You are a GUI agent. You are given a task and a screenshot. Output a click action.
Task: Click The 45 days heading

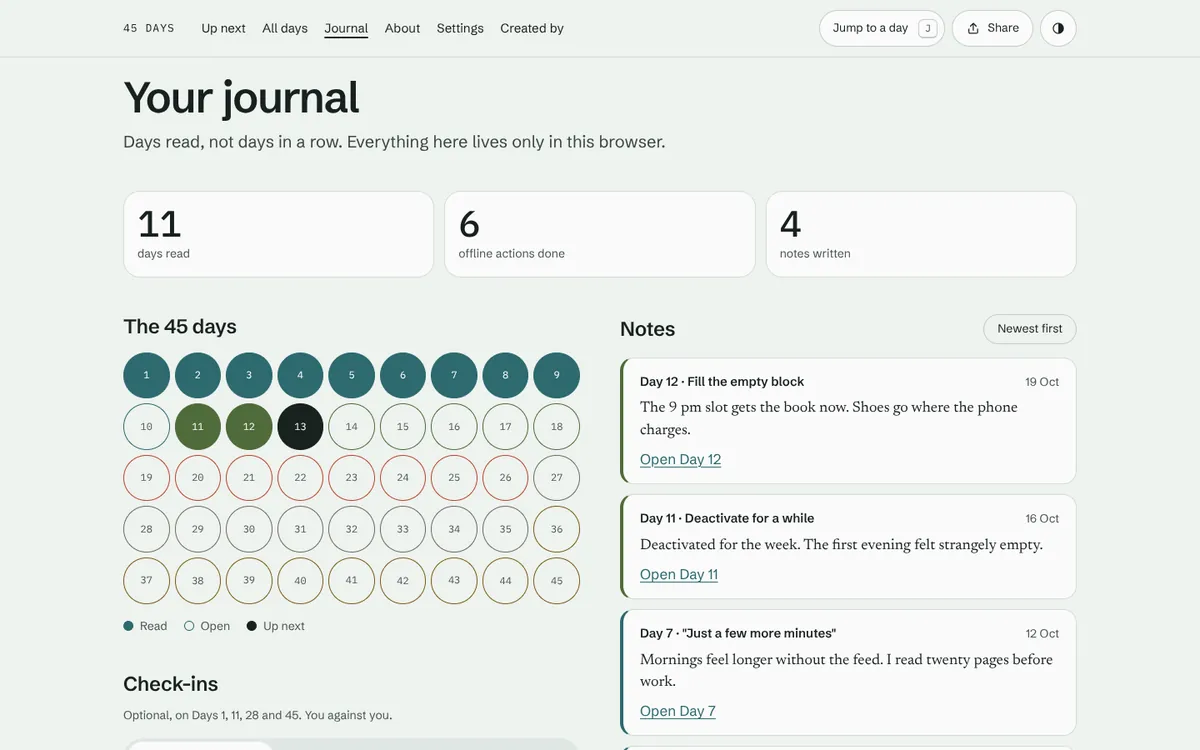[180, 326]
